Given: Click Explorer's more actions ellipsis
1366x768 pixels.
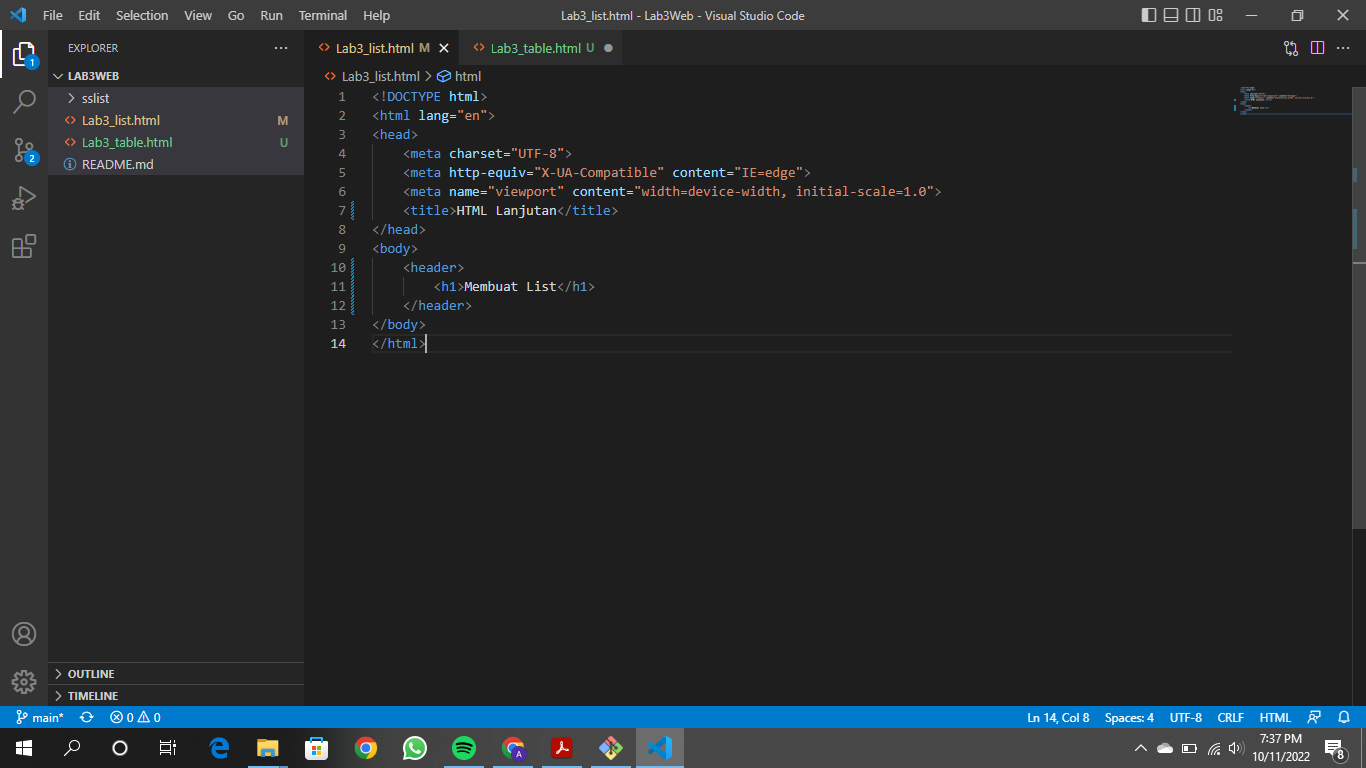Looking at the screenshot, I should click(281, 48).
